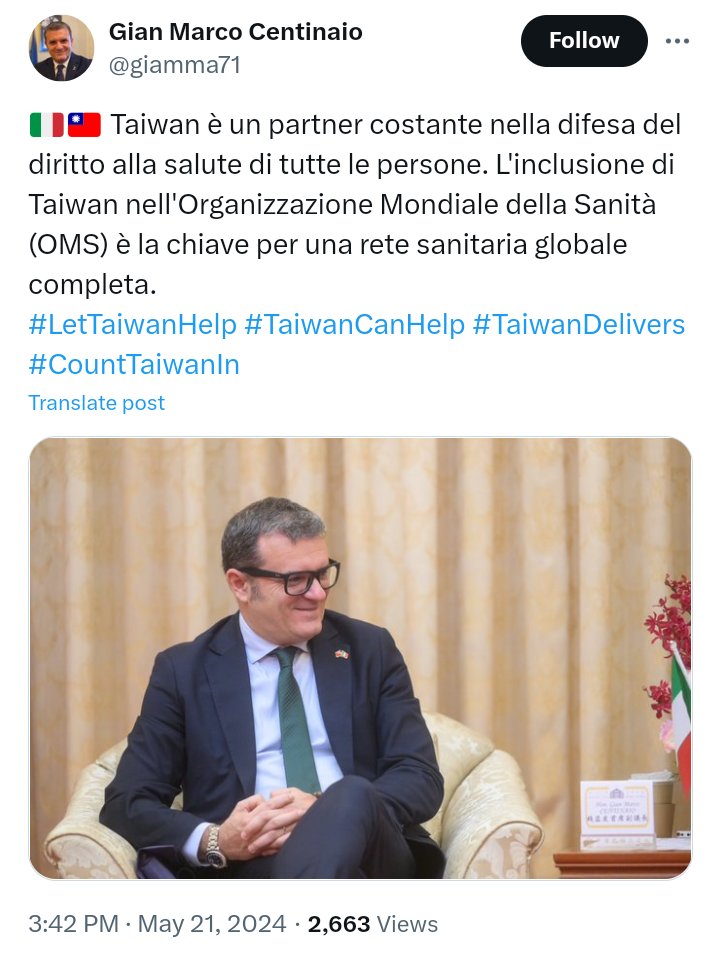Open the @giamma71 handle link

174,65
